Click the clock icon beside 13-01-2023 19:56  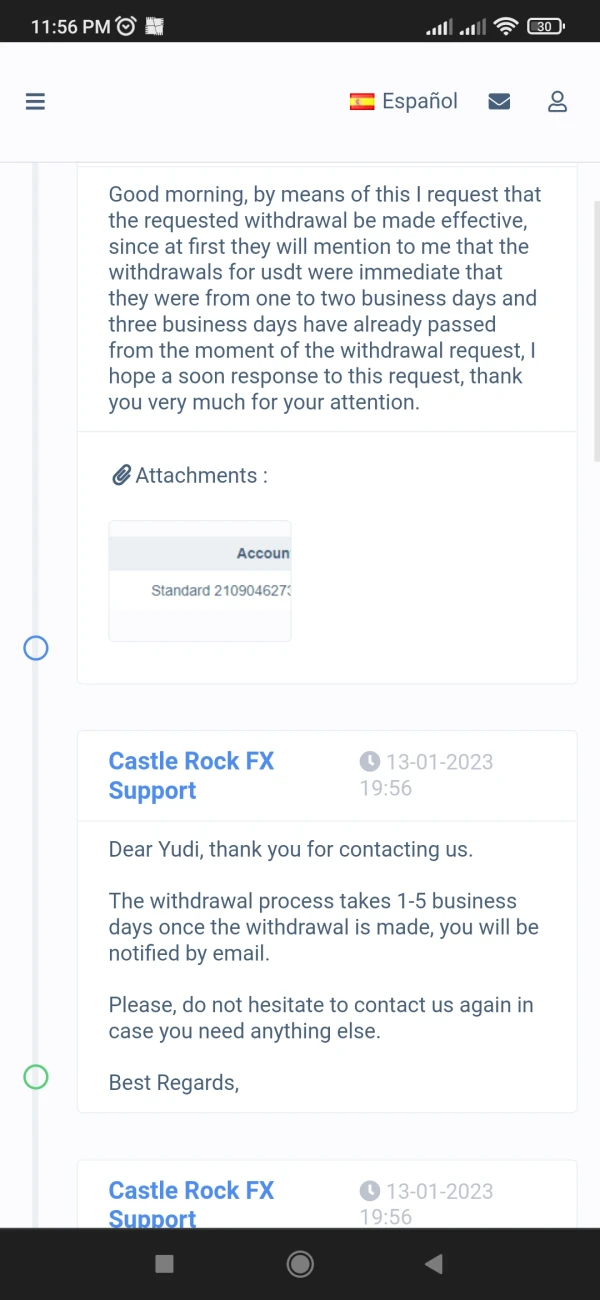(370, 762)
